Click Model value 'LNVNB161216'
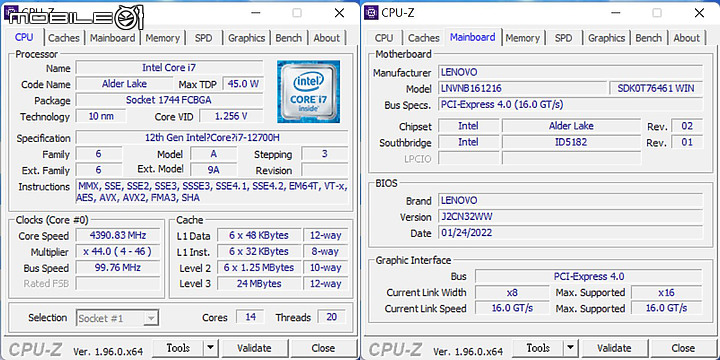The height and width of the screenshot is (360, 720). tap(523, 88)
